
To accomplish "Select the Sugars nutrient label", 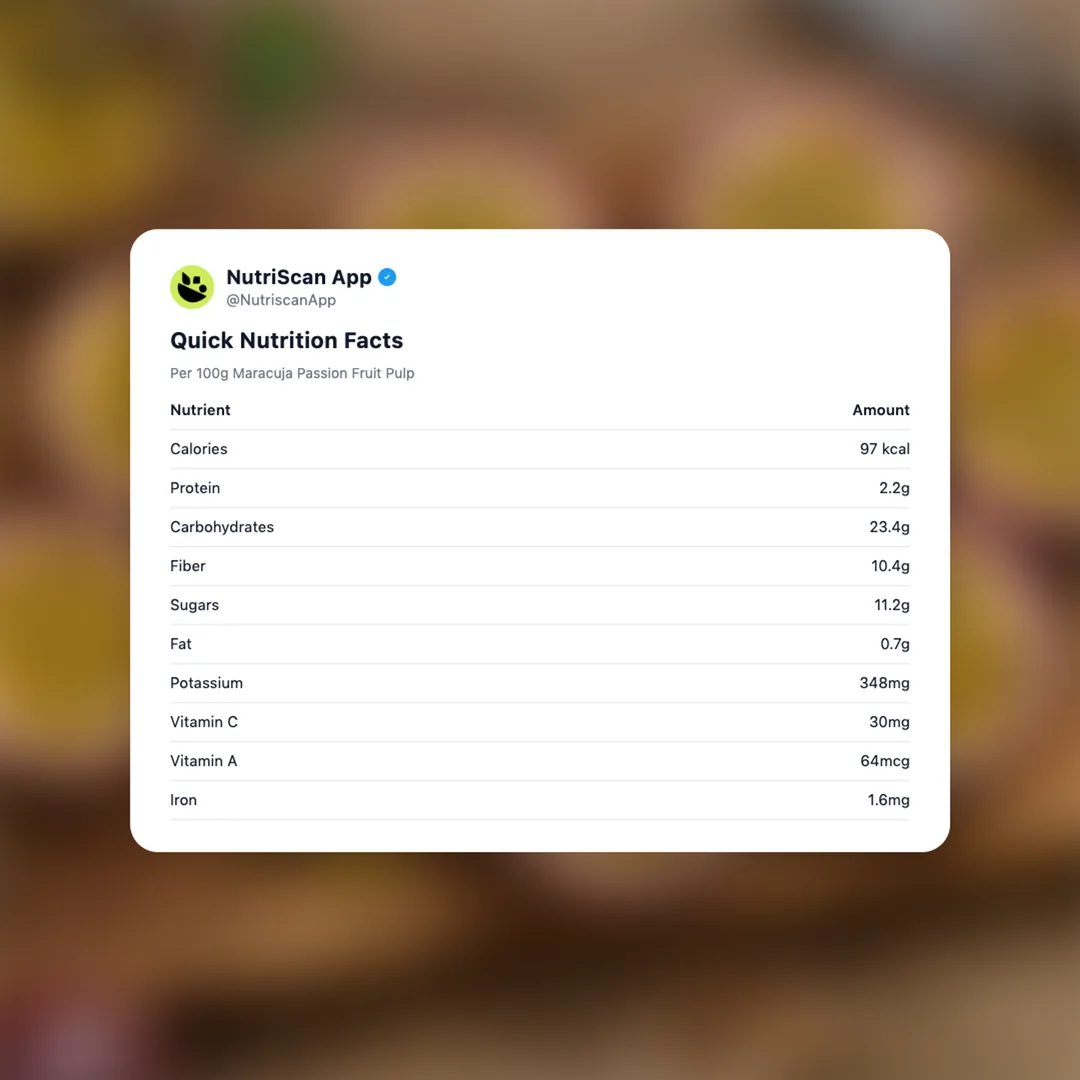I will pyautogui.click(x=194, y=605).
